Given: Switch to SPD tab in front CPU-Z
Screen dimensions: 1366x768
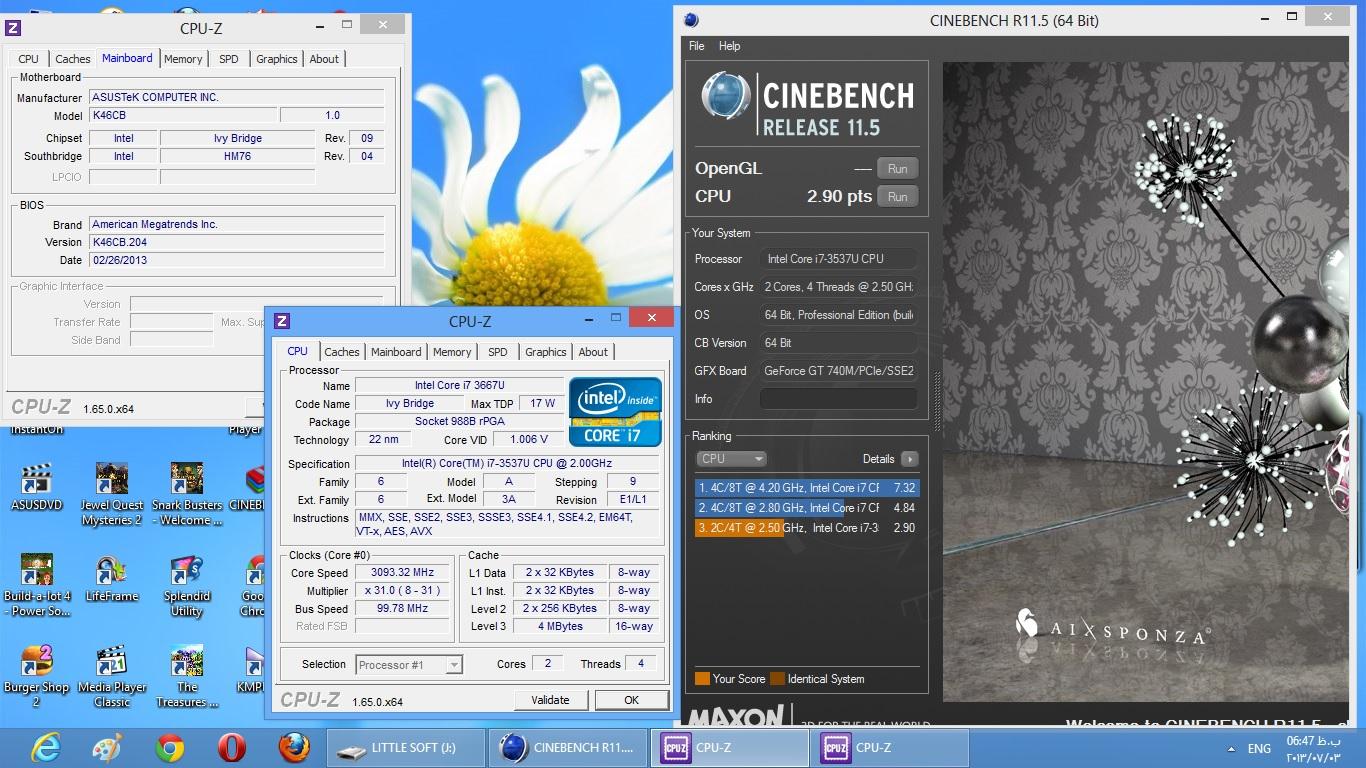Looking at the screenshot, I should coord(498,352).
